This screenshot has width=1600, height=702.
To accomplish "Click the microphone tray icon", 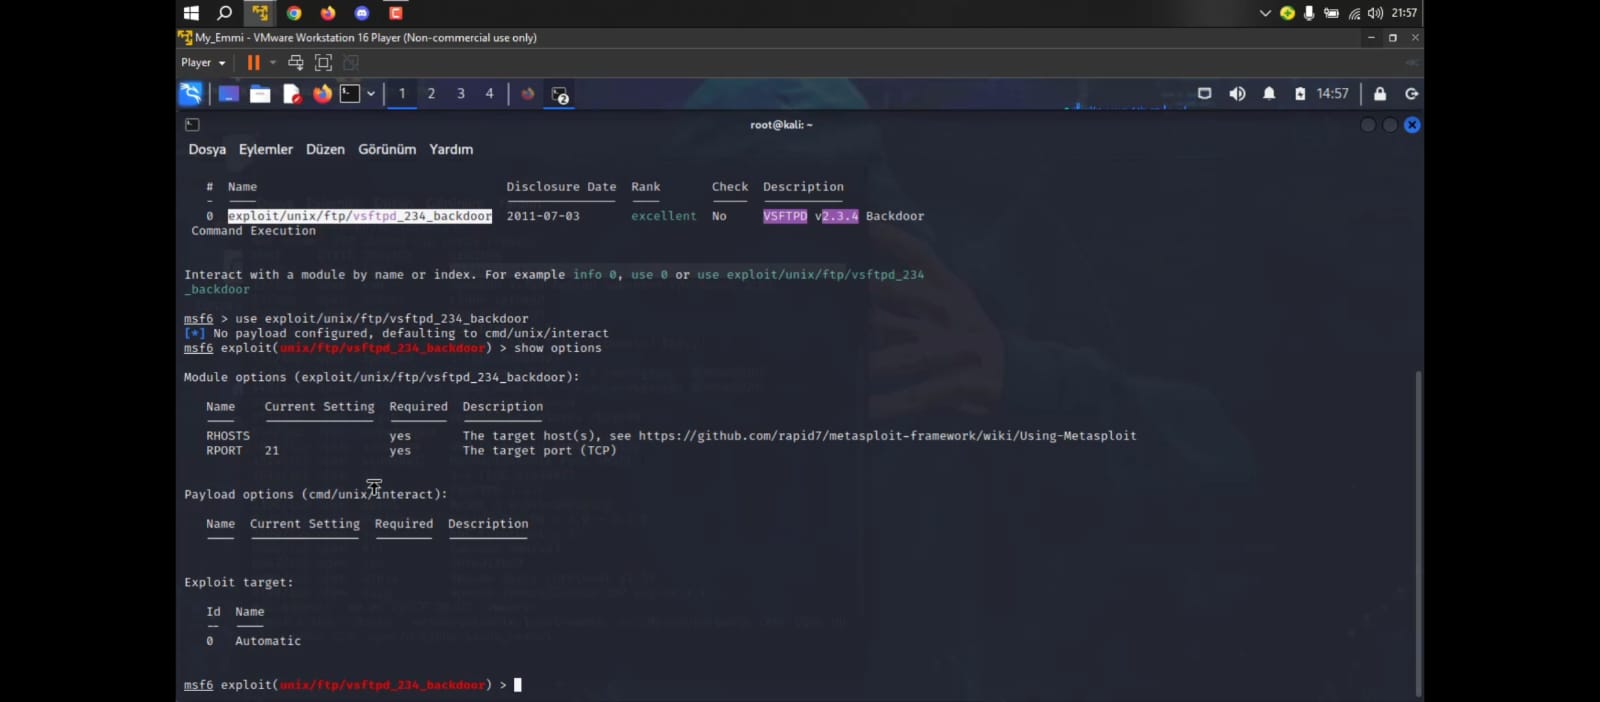I will click(1309, 13).
